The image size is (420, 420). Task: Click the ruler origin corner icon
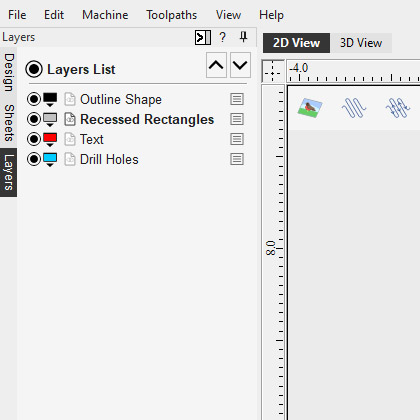273,71
